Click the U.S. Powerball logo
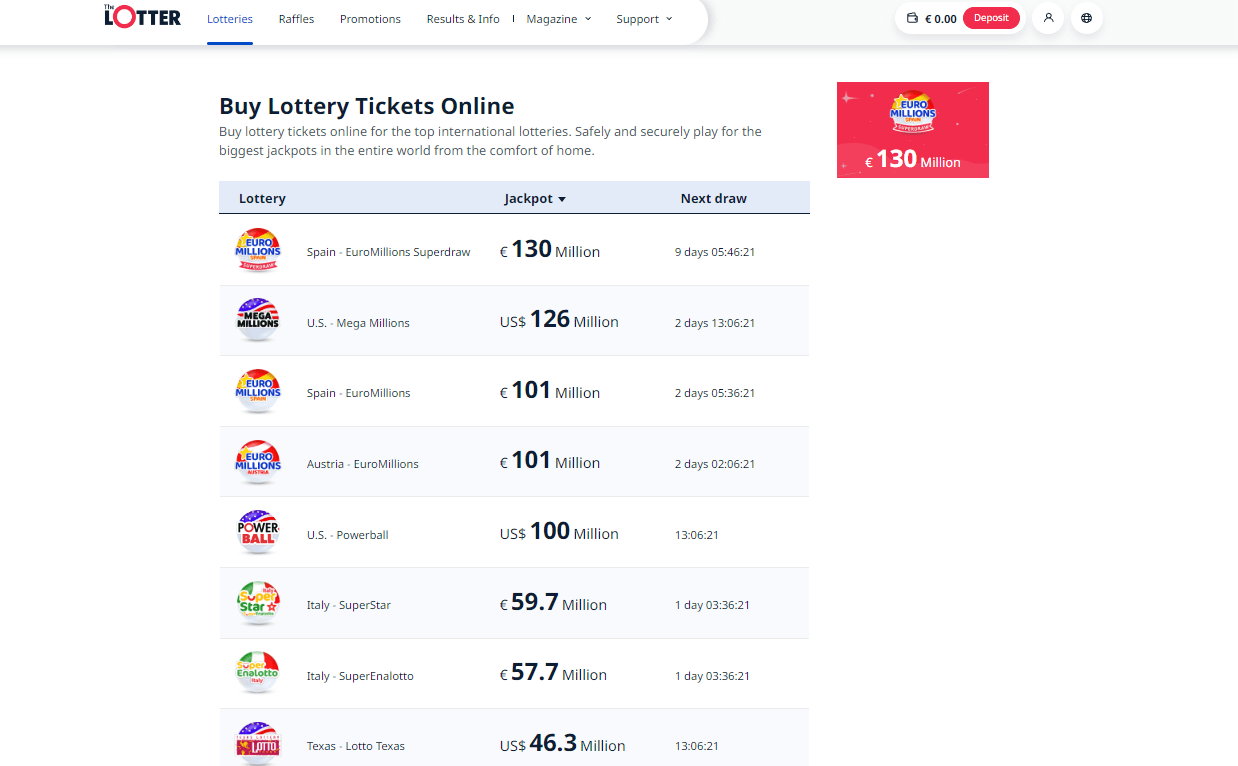Screen dimensions: 1238x766 pos(258,532)
